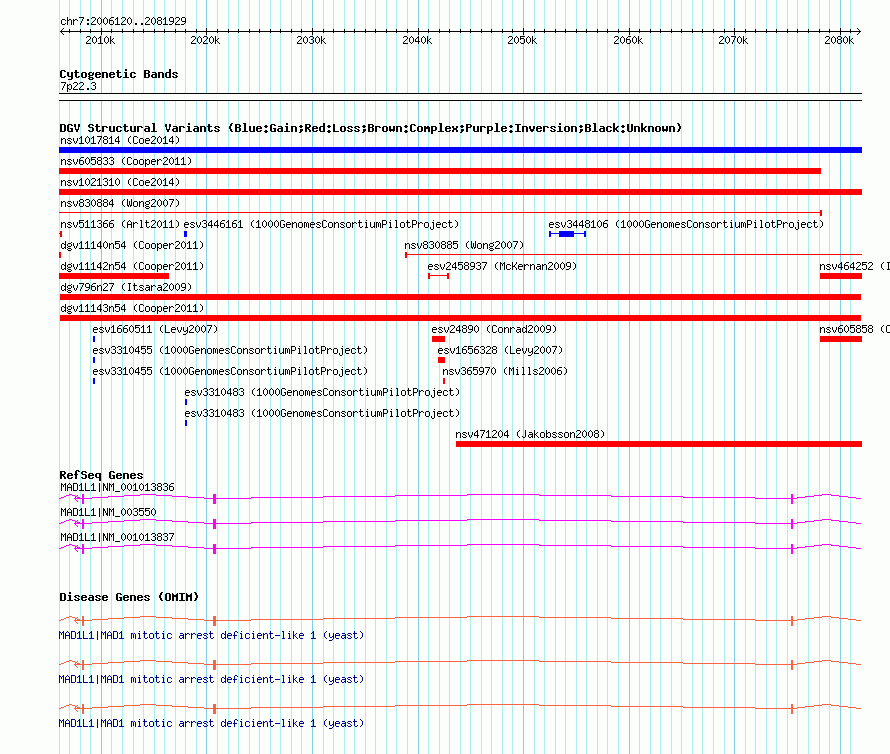Click the esv24890 (Conrad2009) label
Image resolution: width=890 pixels, height=754 pixels.
click(x=494, y=329)
